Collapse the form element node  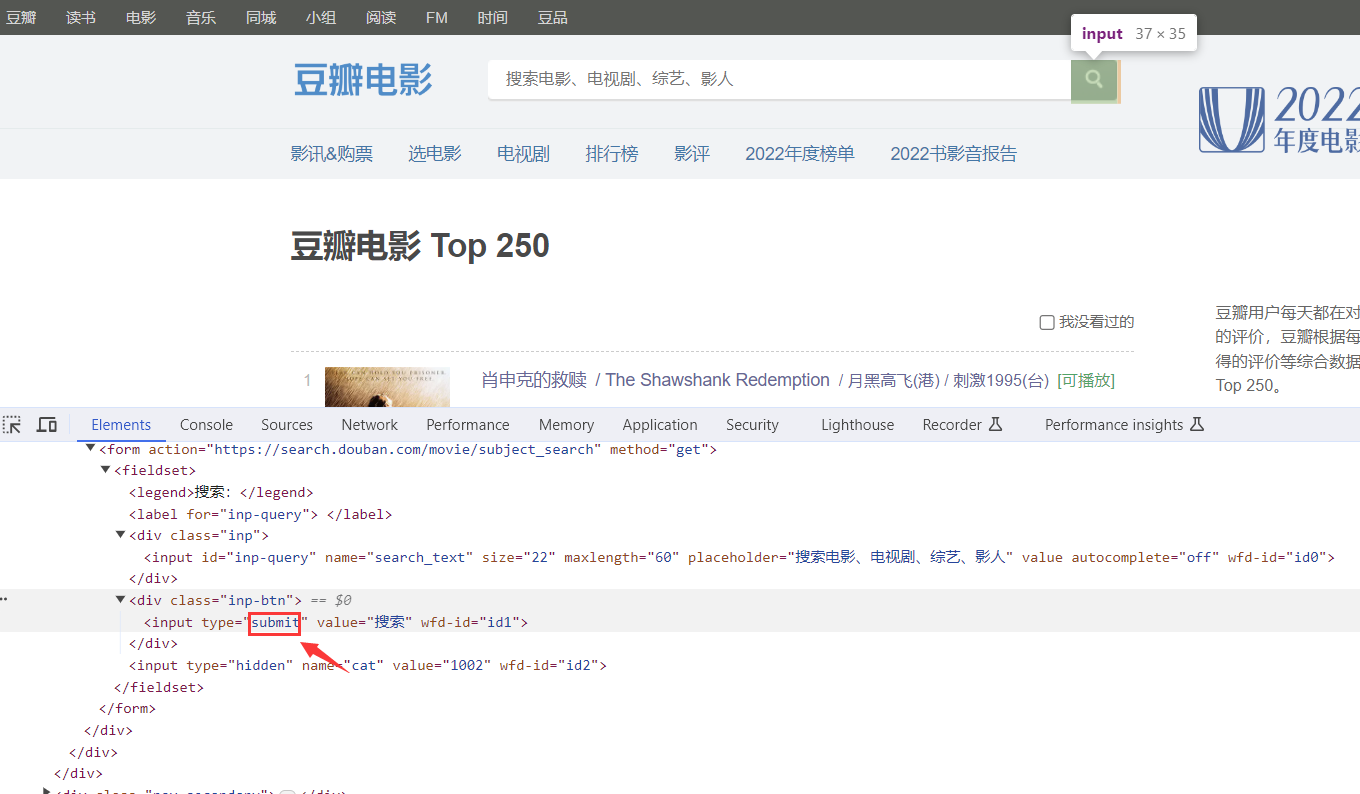90,449
